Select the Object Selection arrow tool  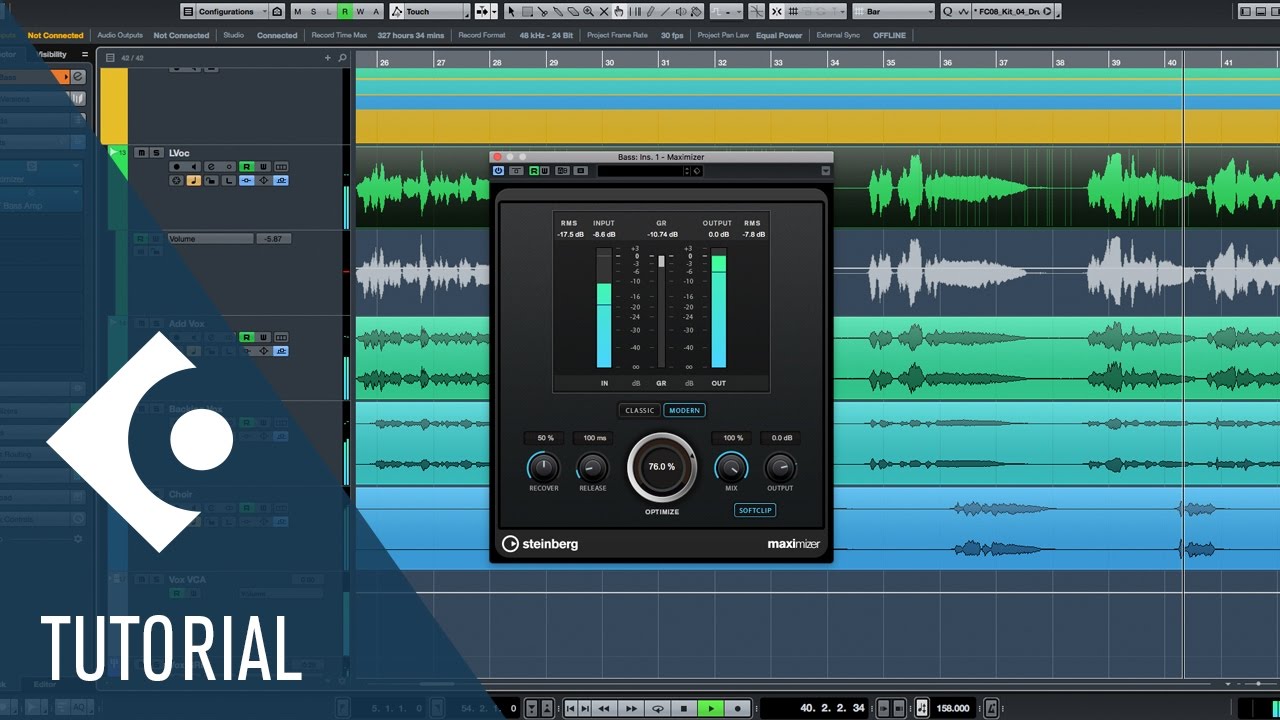[510, 11]
